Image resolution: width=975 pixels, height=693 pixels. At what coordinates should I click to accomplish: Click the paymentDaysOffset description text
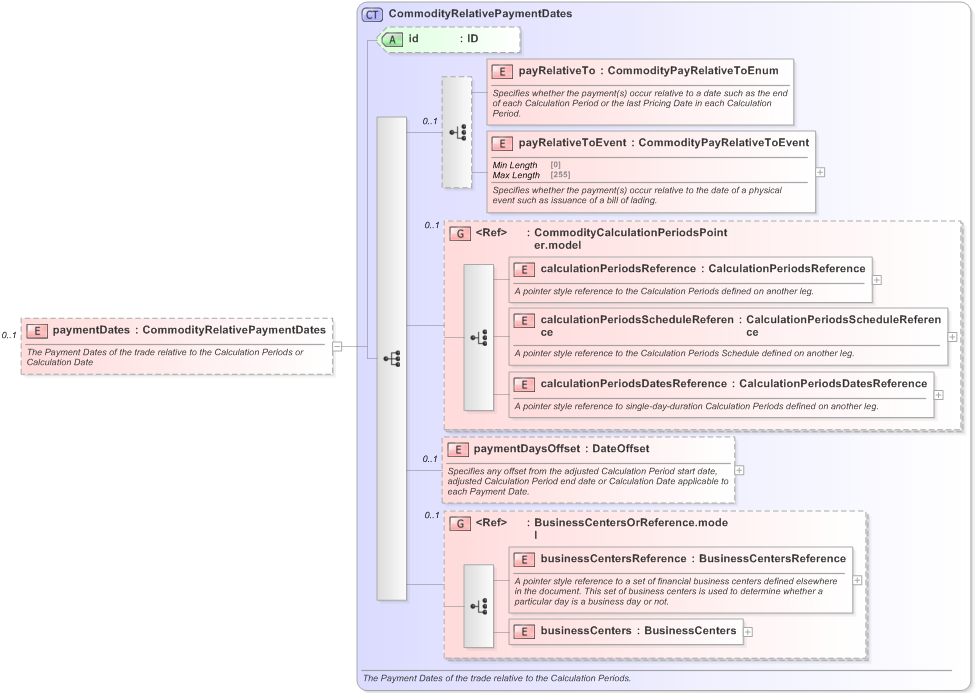point(588,481)
